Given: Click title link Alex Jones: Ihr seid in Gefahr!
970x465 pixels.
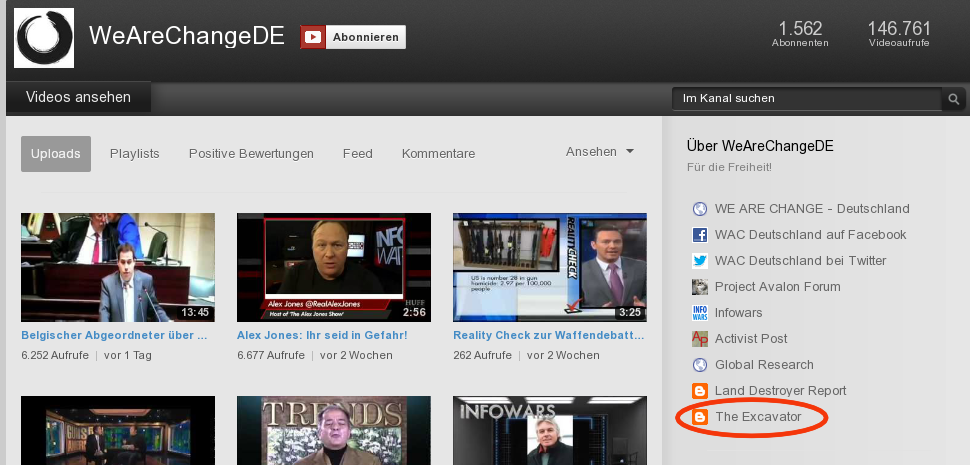Looking at the screenshot, I should (322, 335).
